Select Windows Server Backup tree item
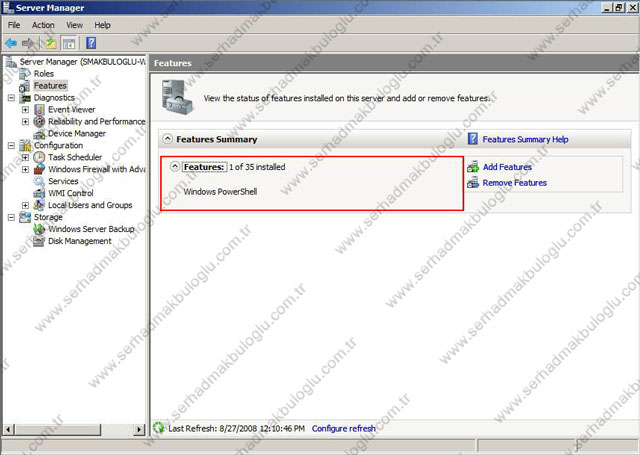640x455 pixels. point(91,229)
